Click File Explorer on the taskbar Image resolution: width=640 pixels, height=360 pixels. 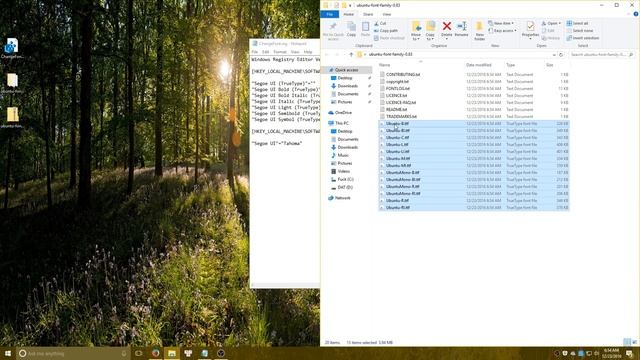[172, 353]
